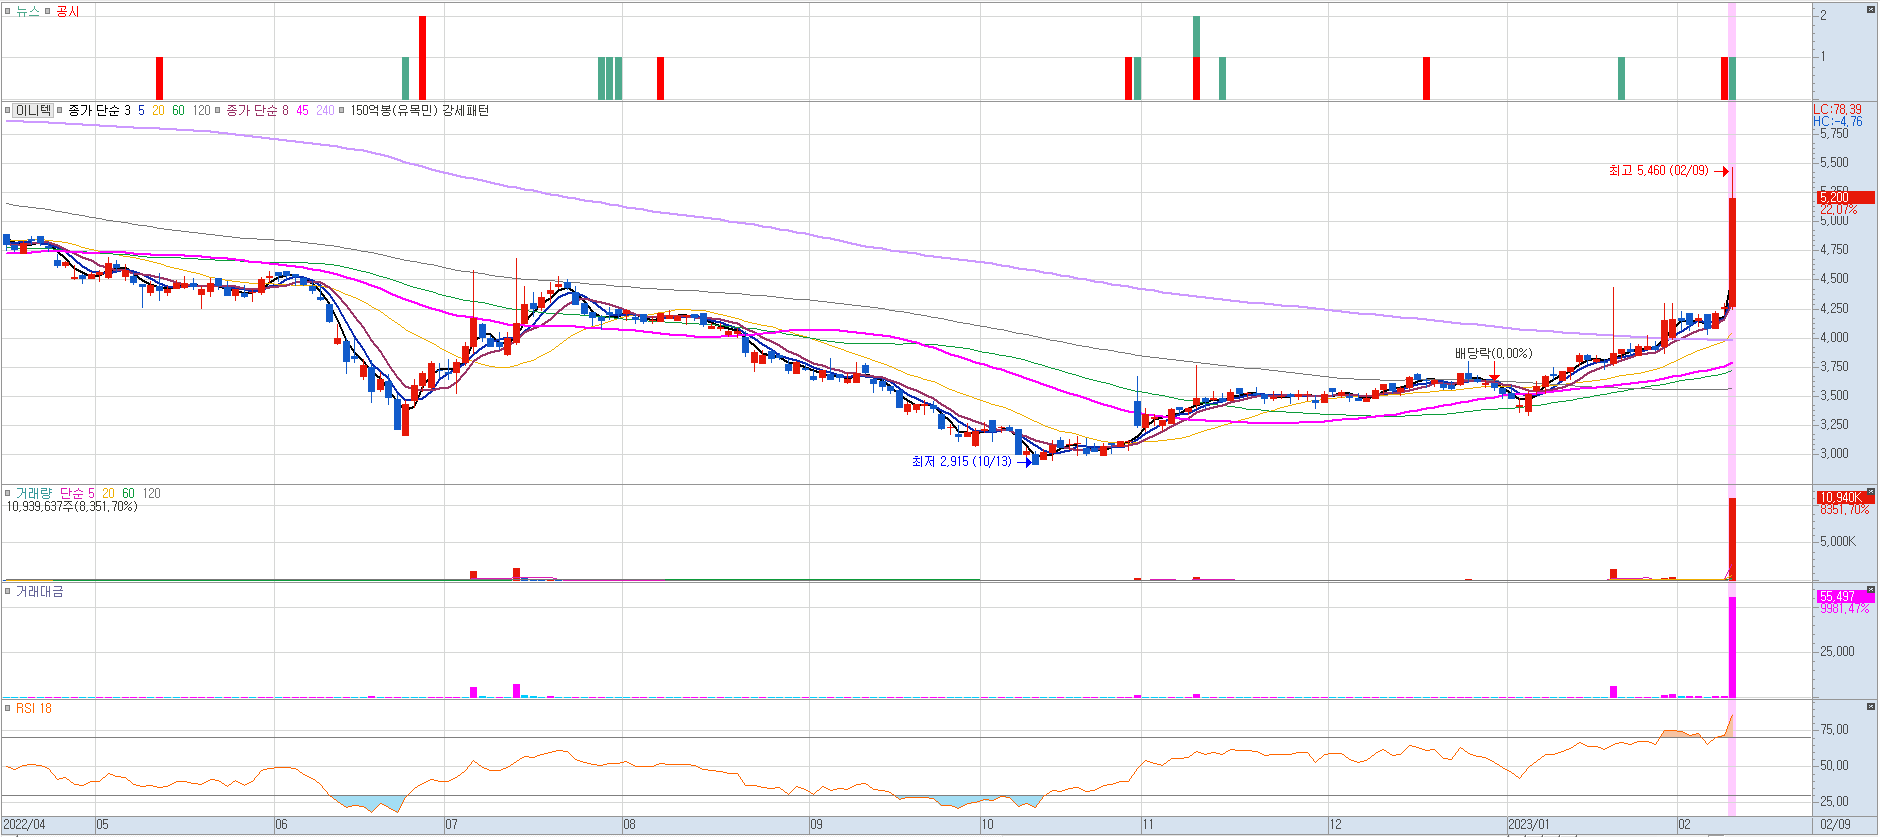Click the 10,939,637주(8,351.70%) volume readout
The image size is (1880, 837).
(x=72, y=507)
